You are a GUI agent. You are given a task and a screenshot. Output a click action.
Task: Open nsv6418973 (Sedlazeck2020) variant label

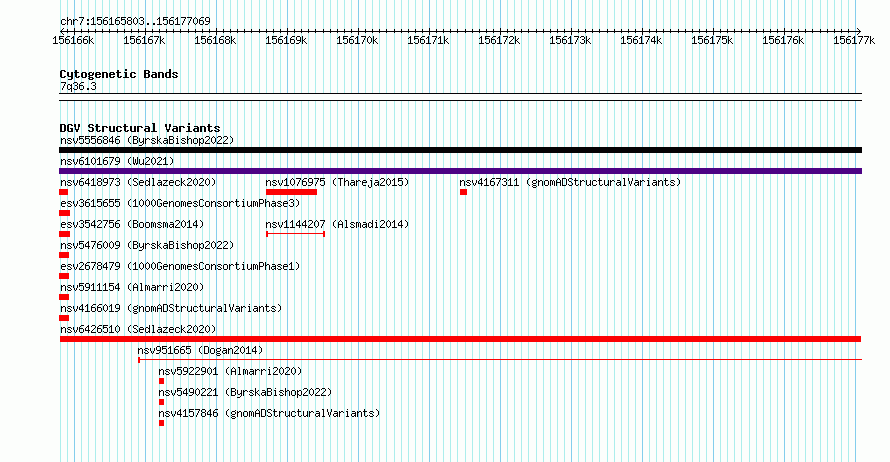138,182
